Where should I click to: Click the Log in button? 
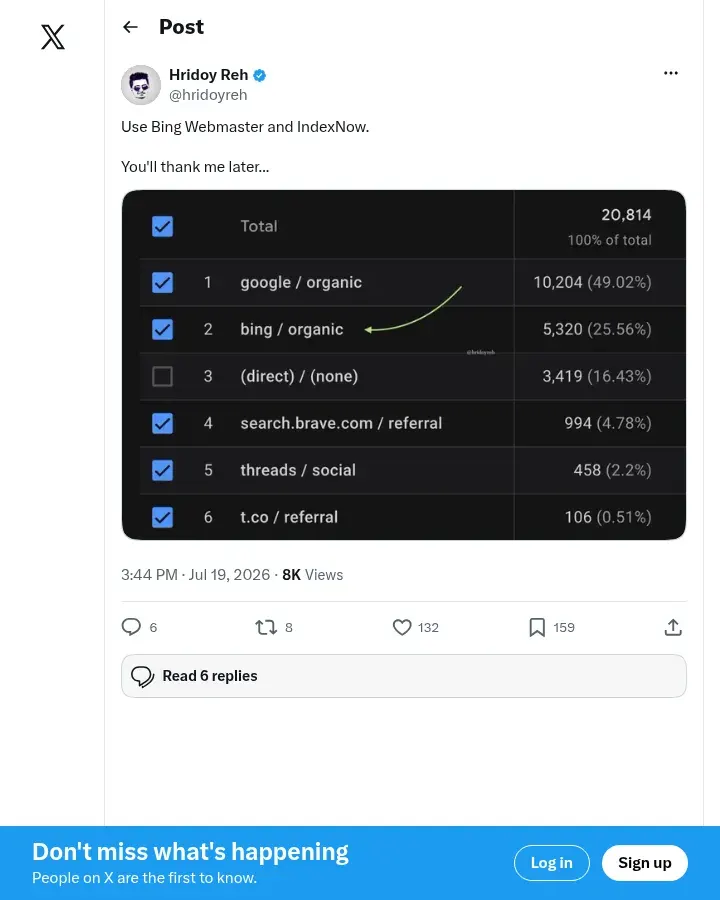coord(551,863)
